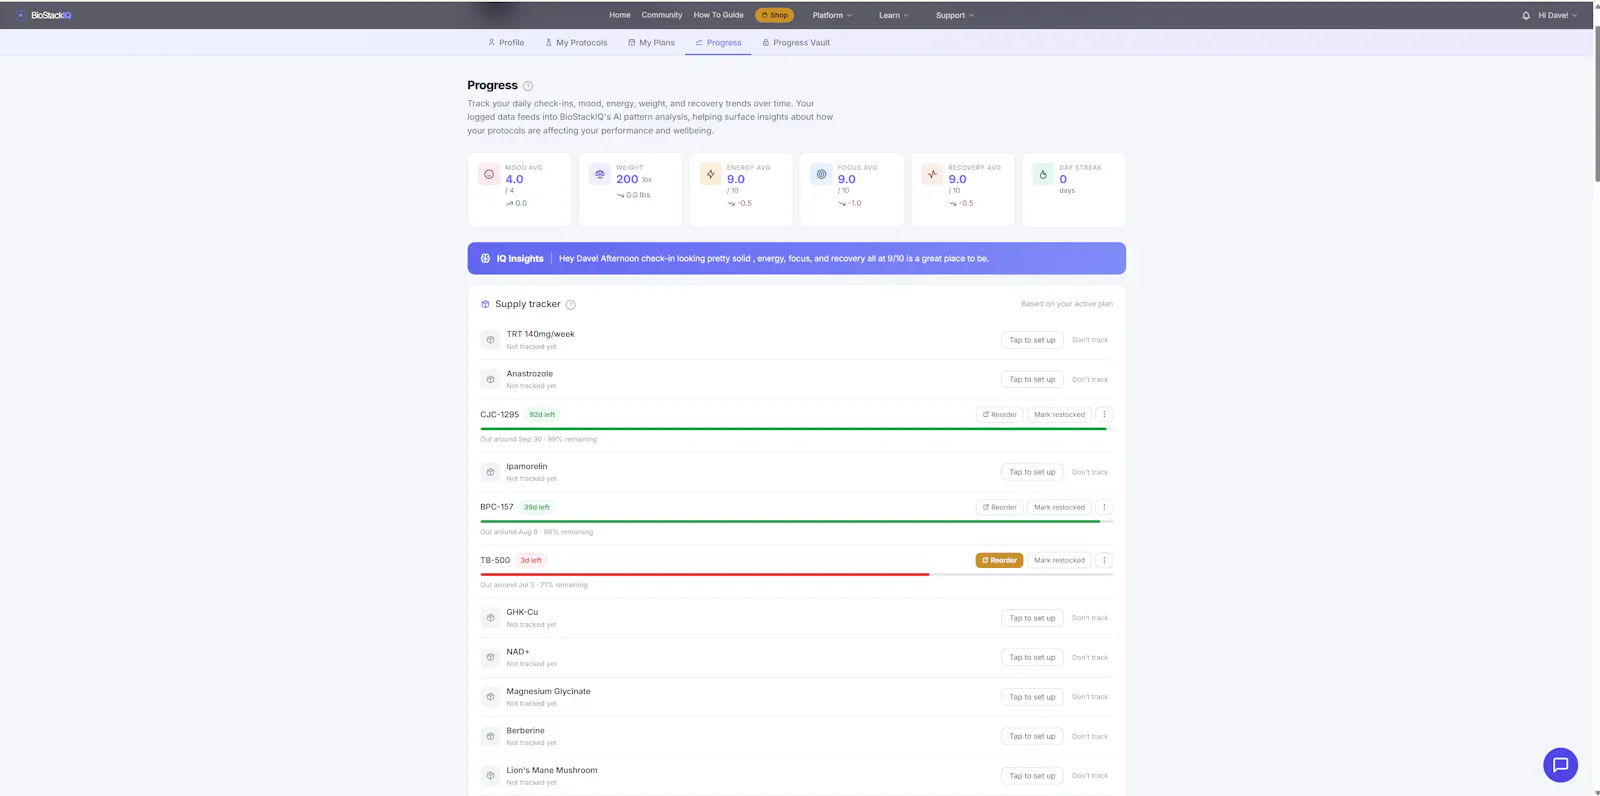Open CJC-1295 more options menu
The image size is (1600, 796).
[1104, 414]
